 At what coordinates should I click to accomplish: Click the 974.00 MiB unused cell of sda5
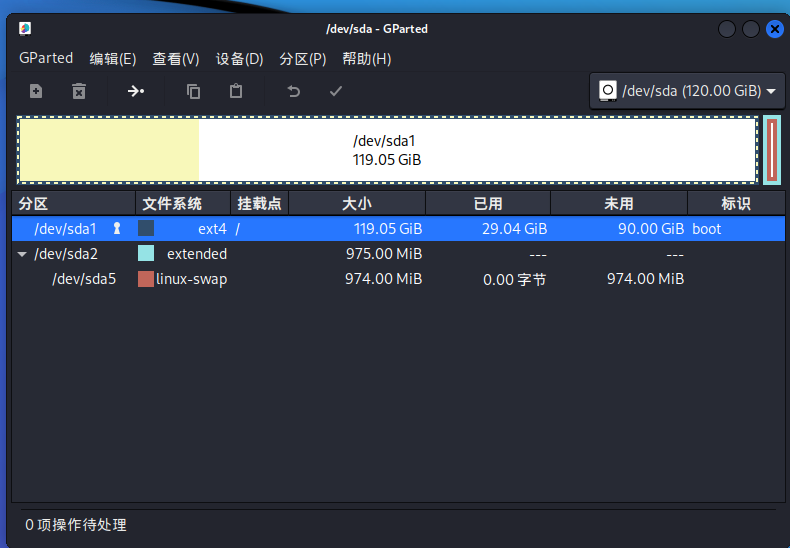click(x=645, y=279)
